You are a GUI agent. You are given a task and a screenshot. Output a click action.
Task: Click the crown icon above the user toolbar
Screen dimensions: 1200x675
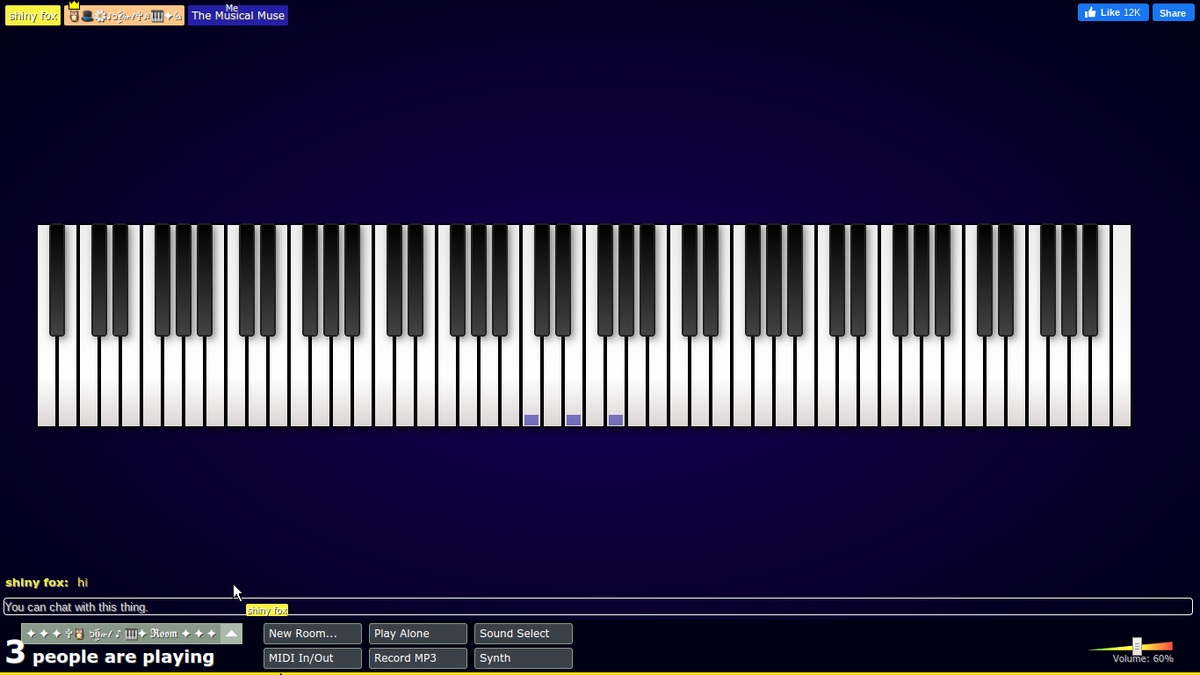pyautogui.click(x=74, y=5)
